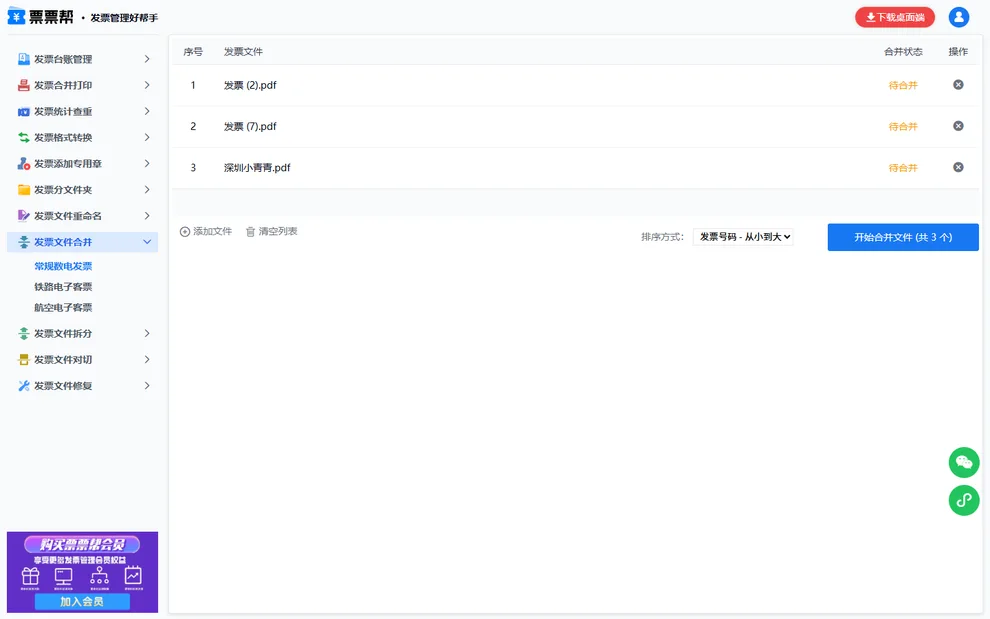Expand the 发票台账管理 chevron
The height and width of the screenshot is (619, 990).
(147, 59)
